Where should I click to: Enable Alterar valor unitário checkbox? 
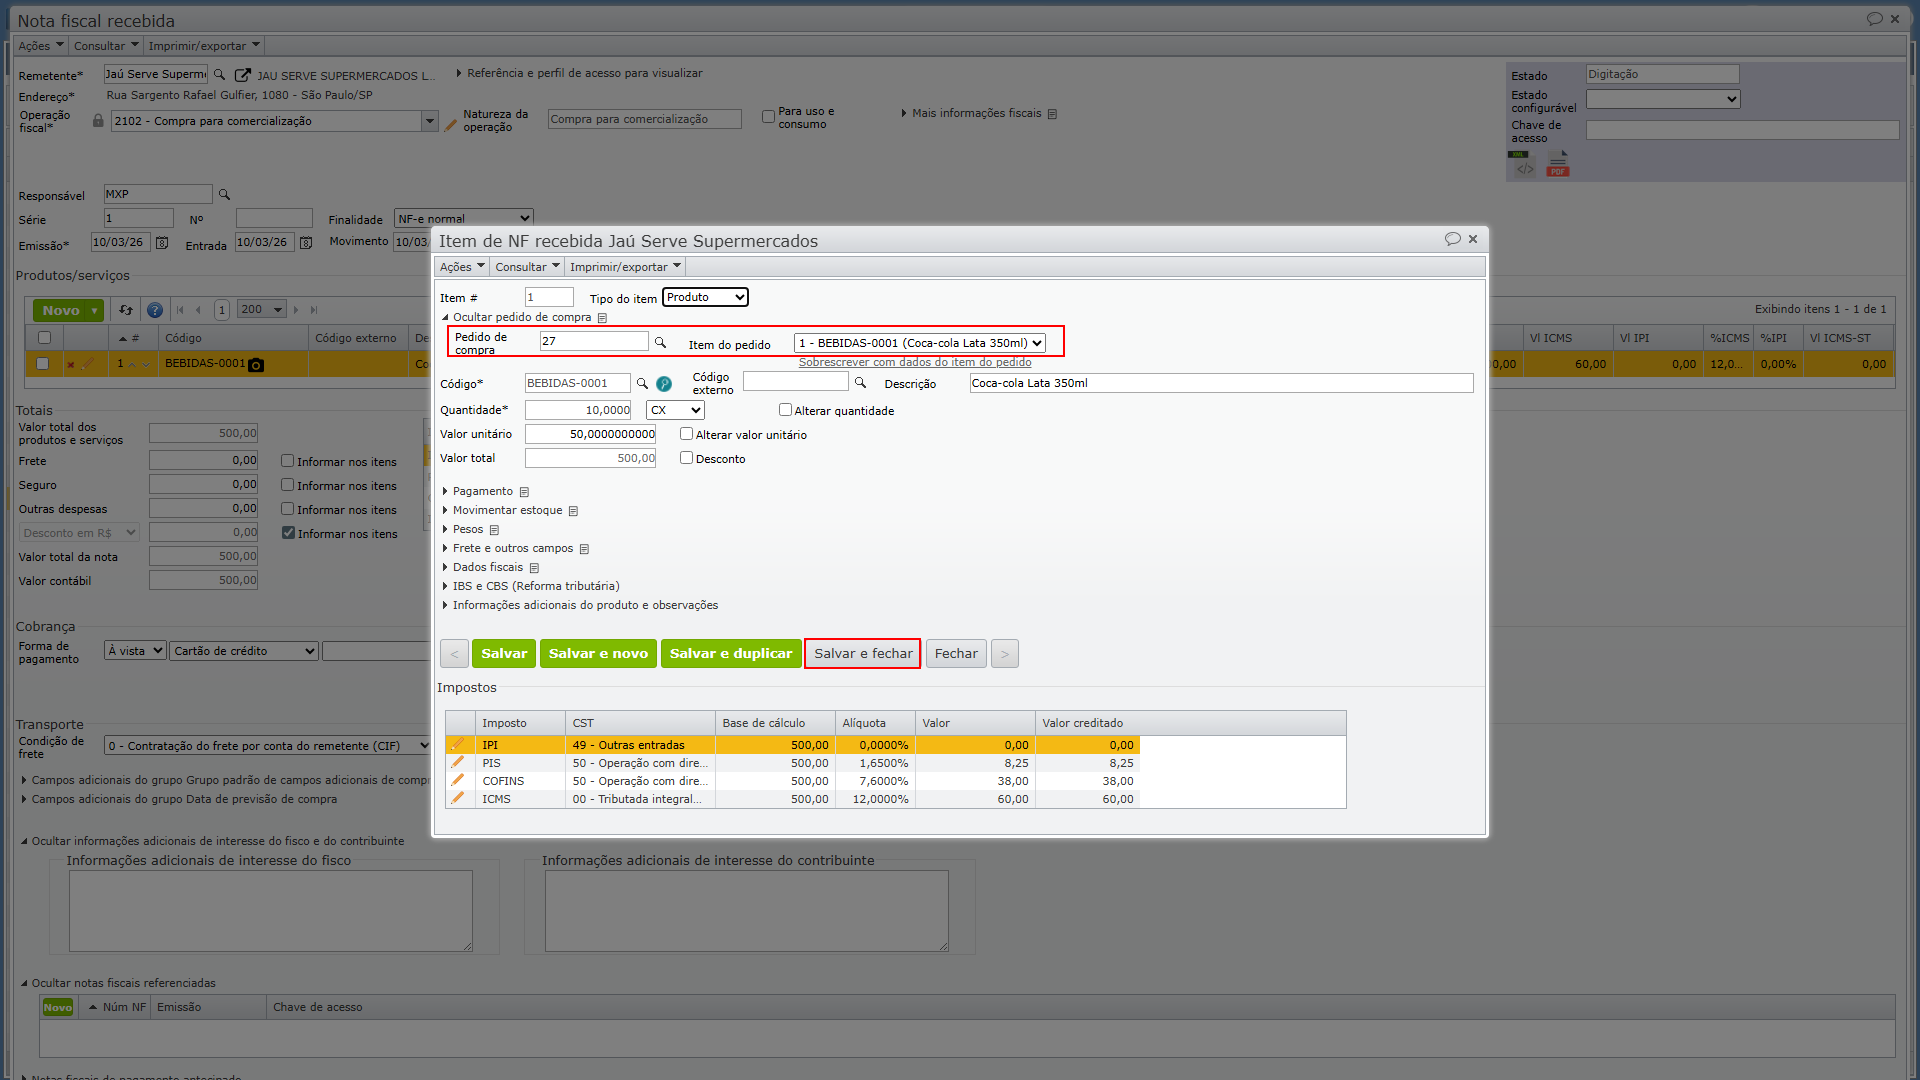click(686, 434)
